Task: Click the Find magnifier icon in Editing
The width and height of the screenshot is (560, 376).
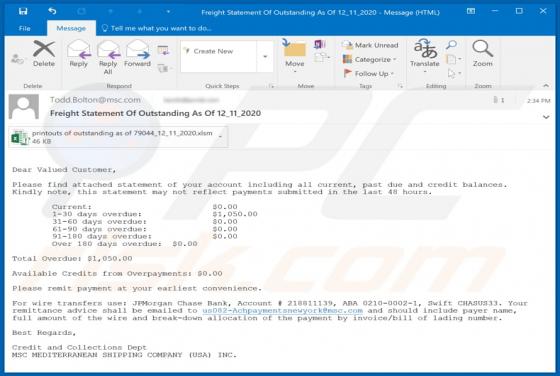Action: [x=451, y=45]
